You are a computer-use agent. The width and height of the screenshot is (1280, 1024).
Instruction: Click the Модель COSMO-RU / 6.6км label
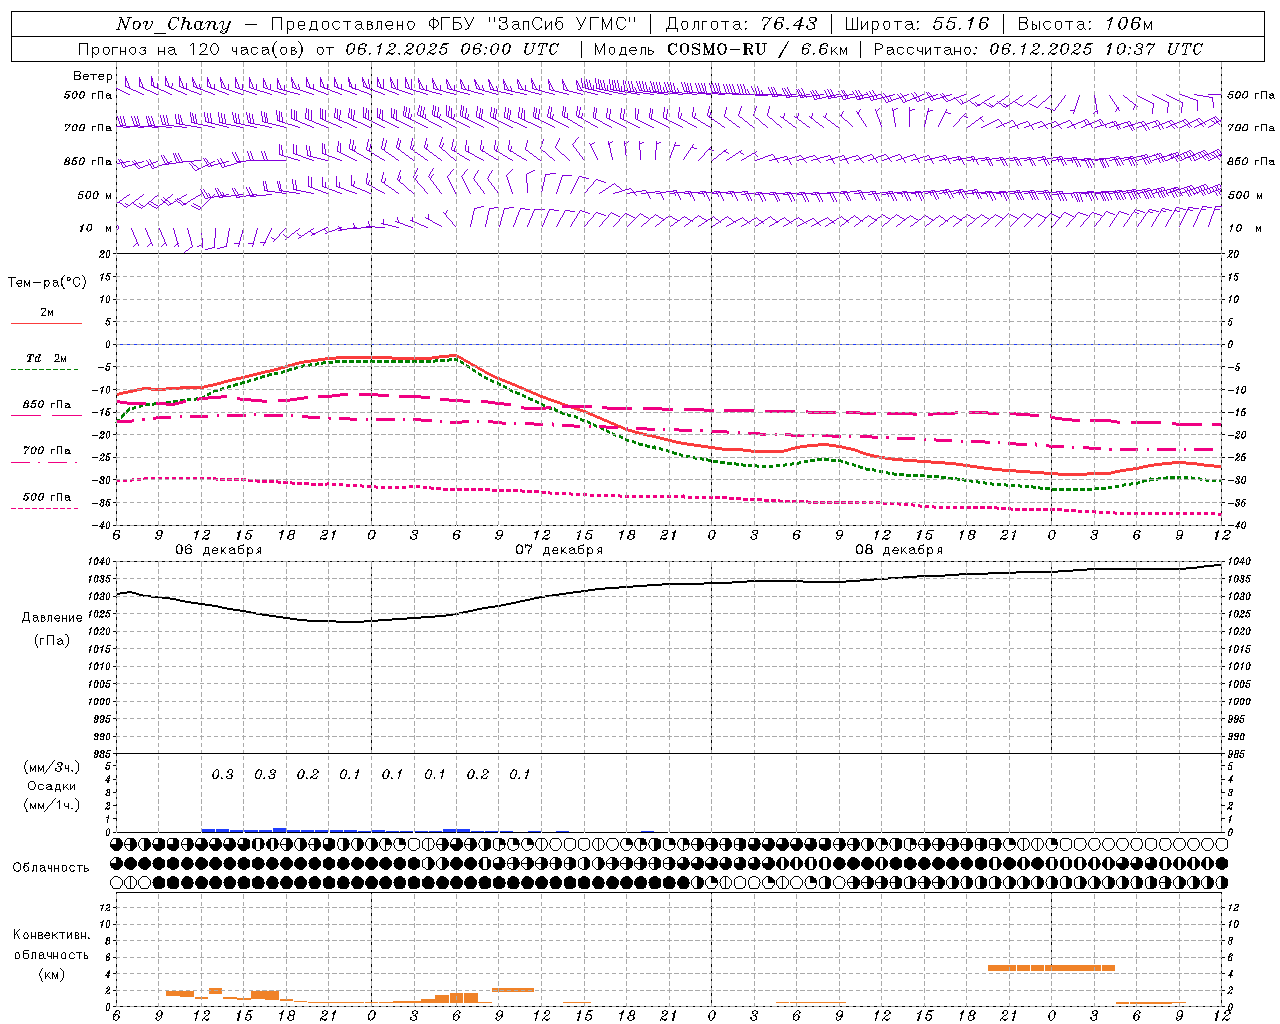pos(720,49)
